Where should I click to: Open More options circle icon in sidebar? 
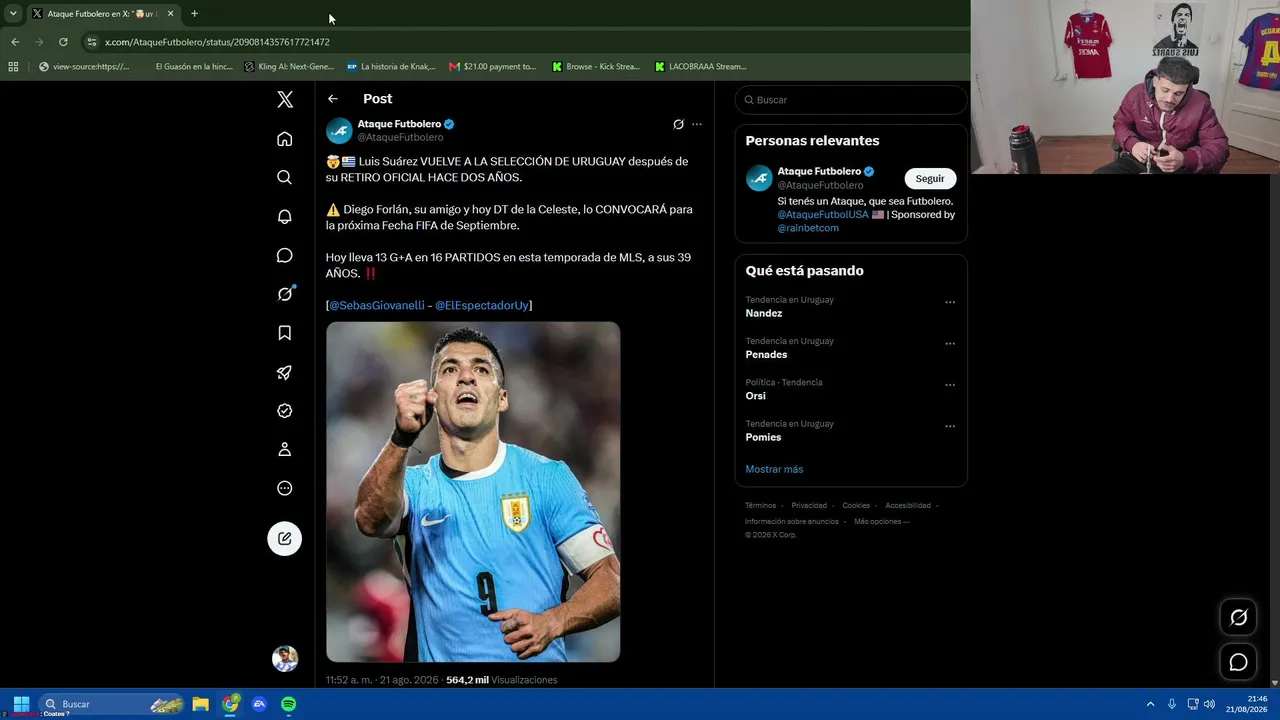pos(285,488)
